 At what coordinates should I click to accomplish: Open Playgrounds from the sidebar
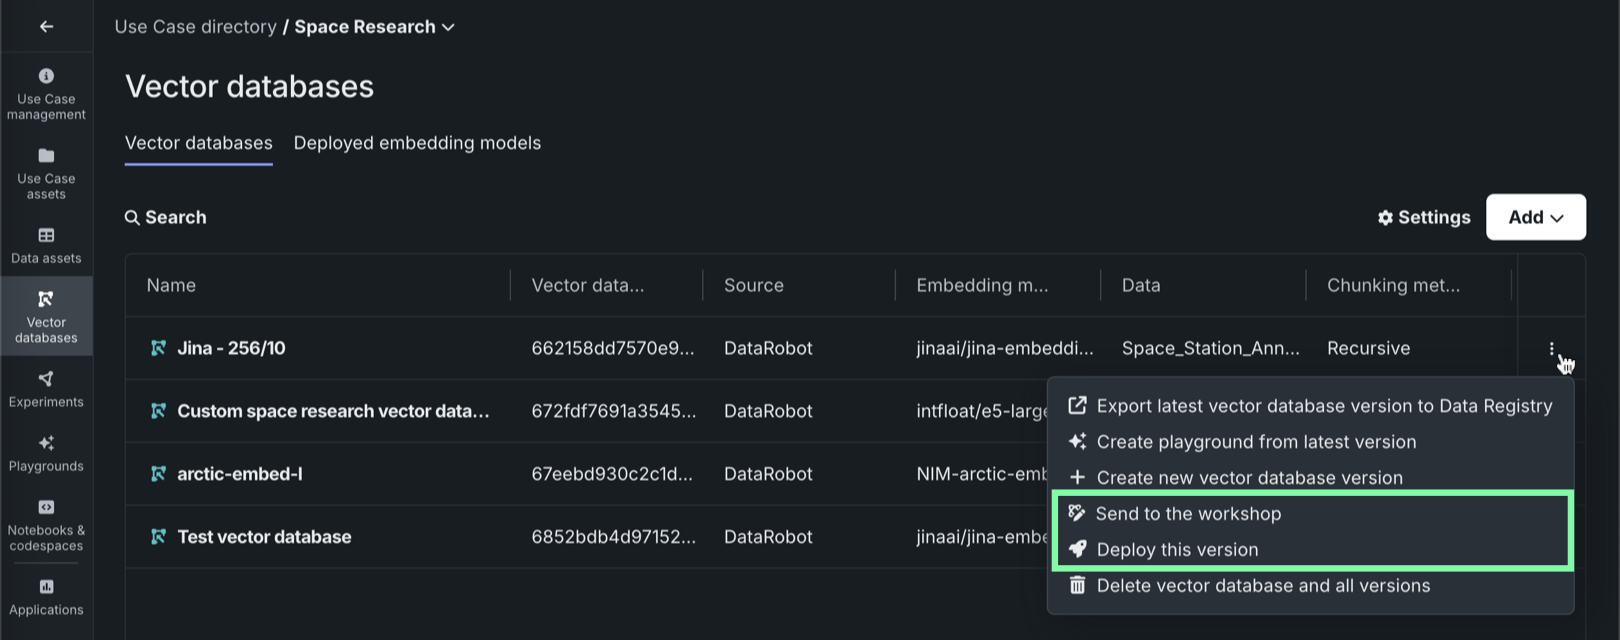tap(46, 453)
